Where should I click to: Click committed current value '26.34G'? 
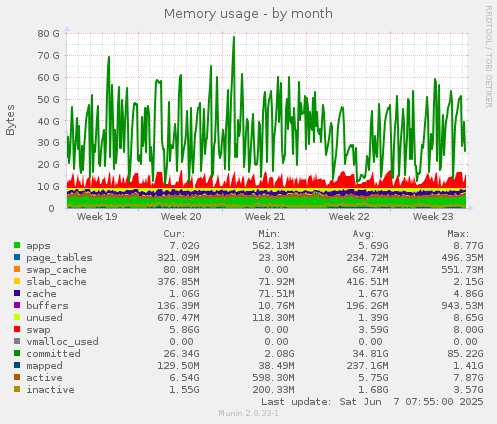point(181,354)
